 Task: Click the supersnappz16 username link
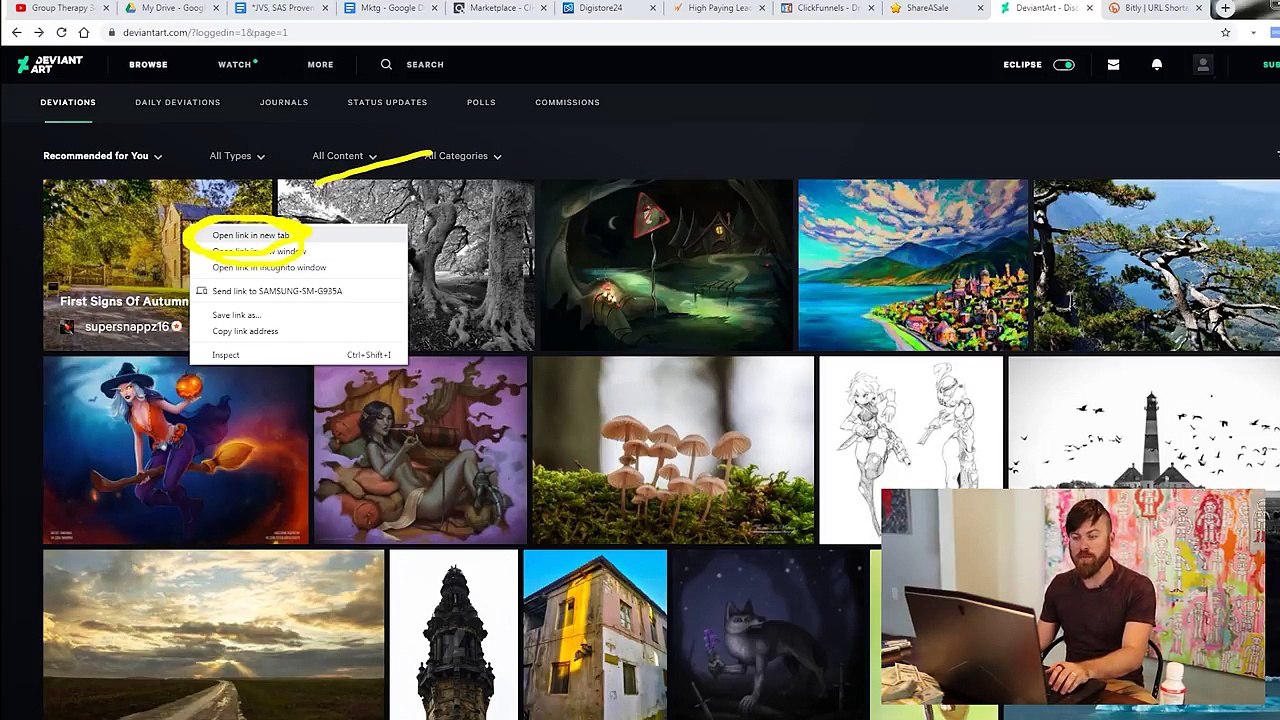pyautogui.click(x=127, y=327)
